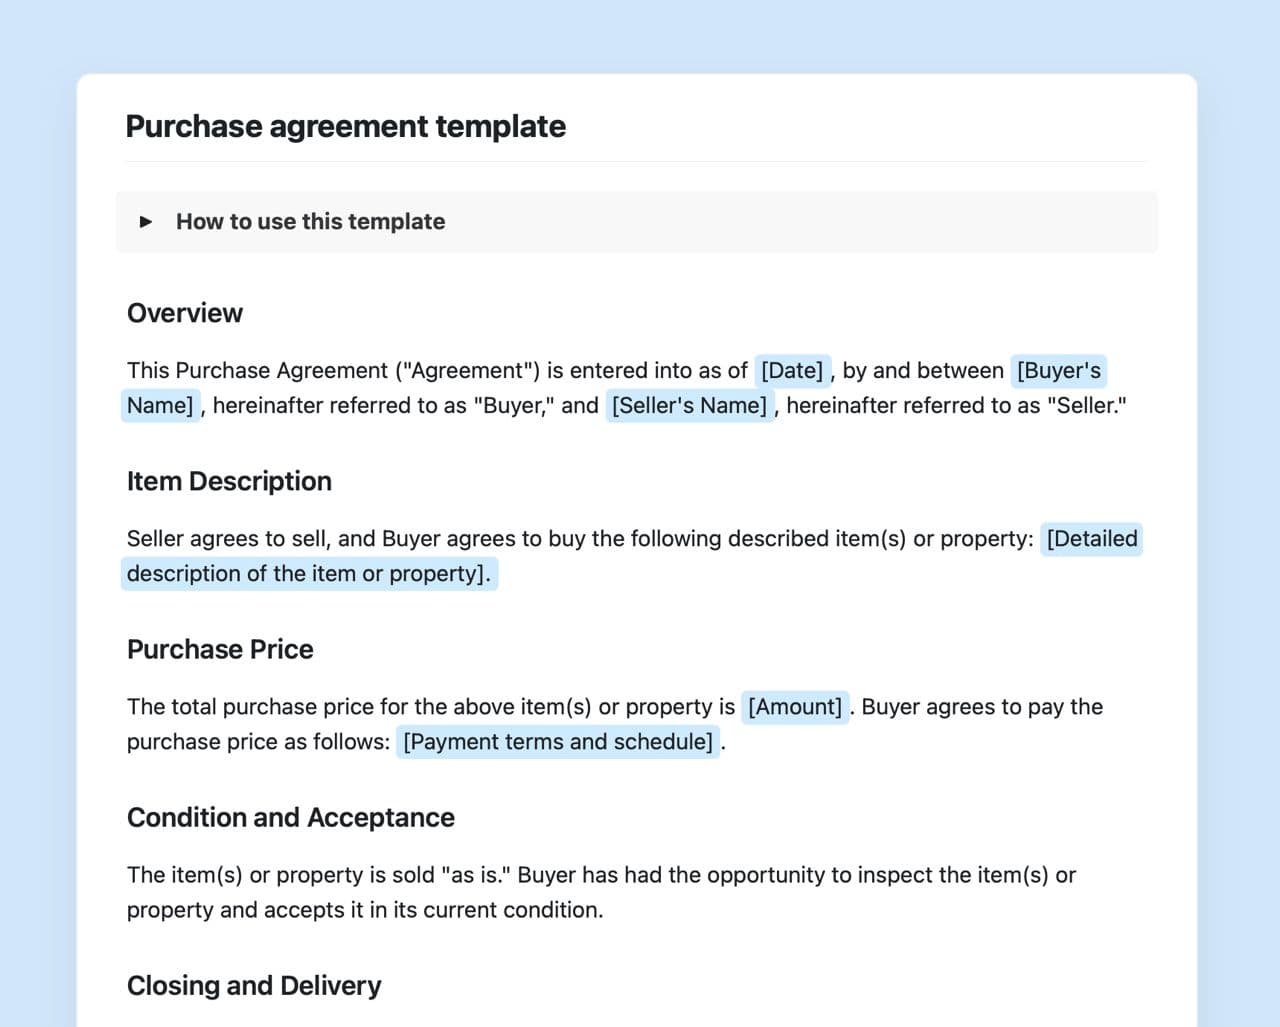Image resolution: width=1280 pixels, height=1027 pixels.
Task: Click the Name] placeholder continuation on second line
Action: 160,406
